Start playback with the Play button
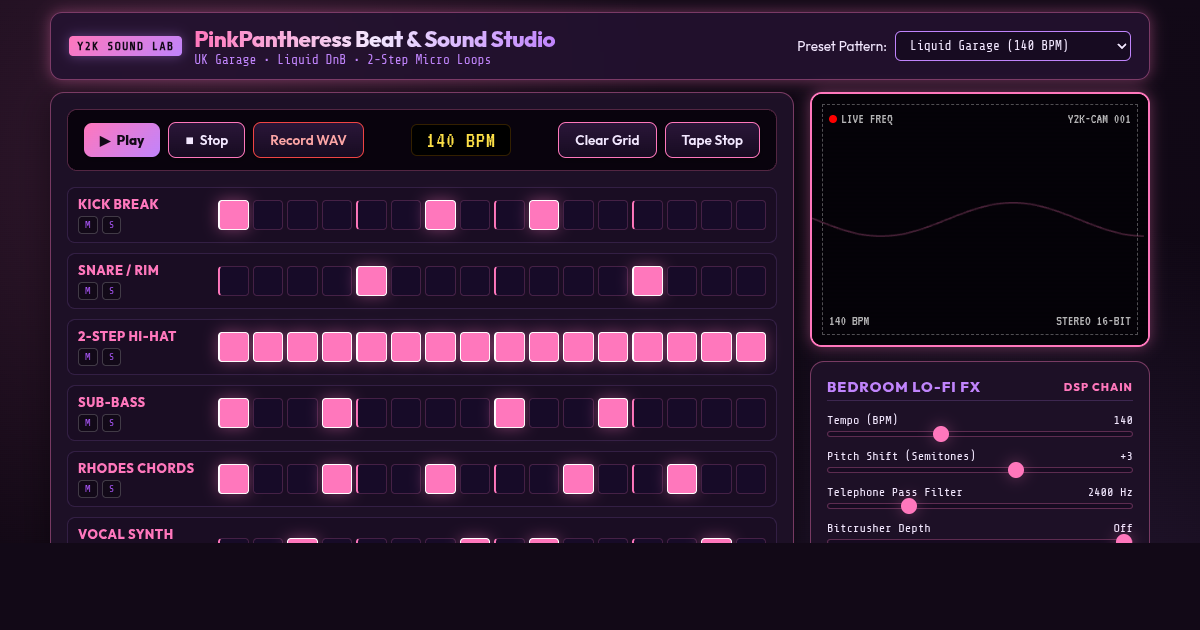Screen dimensions: 1200x630 pyautogui.click(x=122, y=140)
